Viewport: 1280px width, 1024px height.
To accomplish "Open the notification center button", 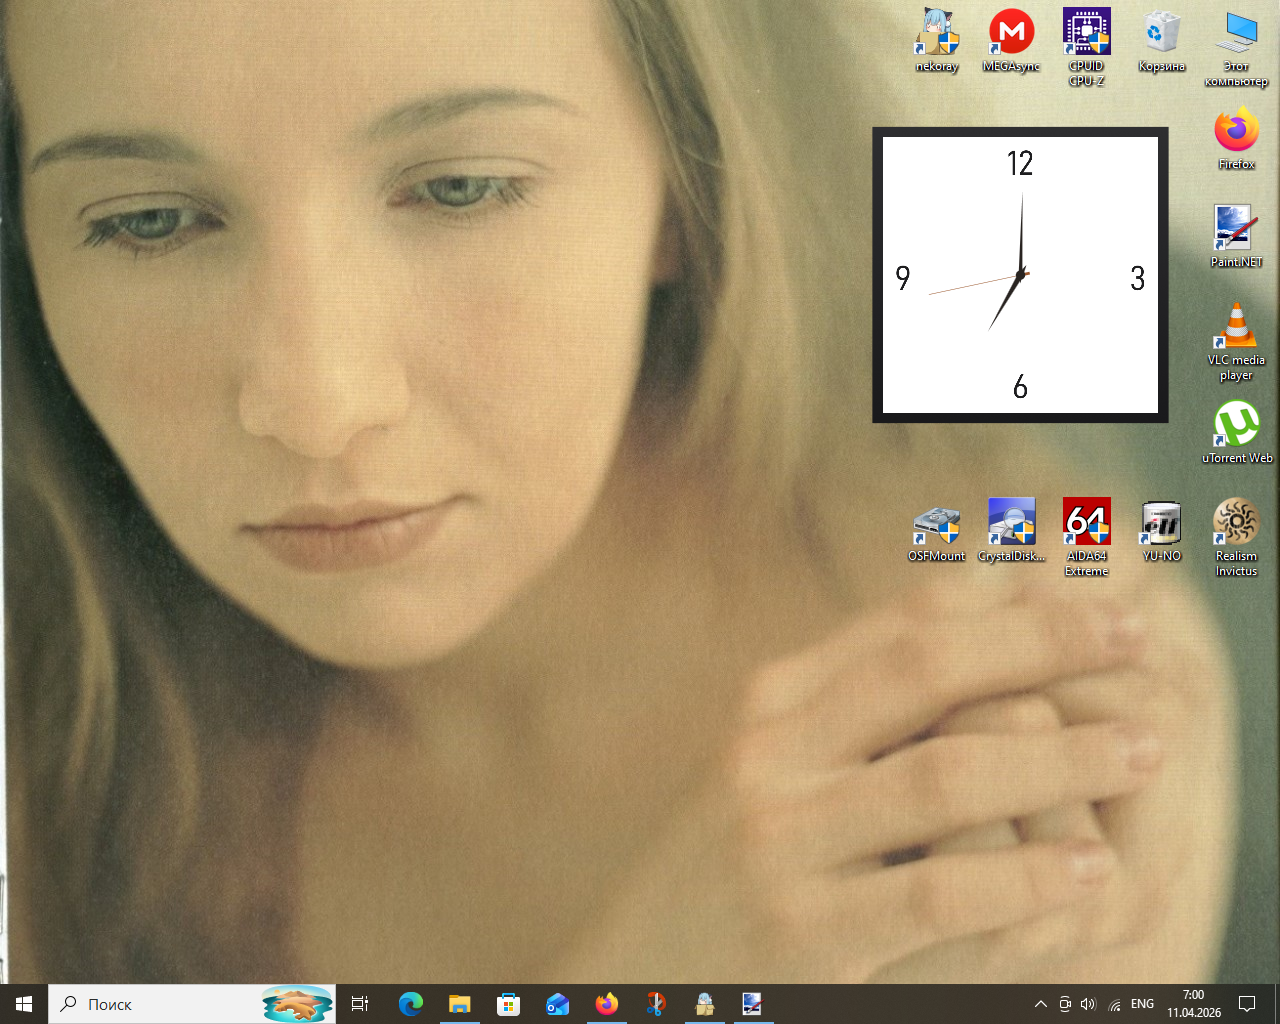I will coord(1247,1004).
